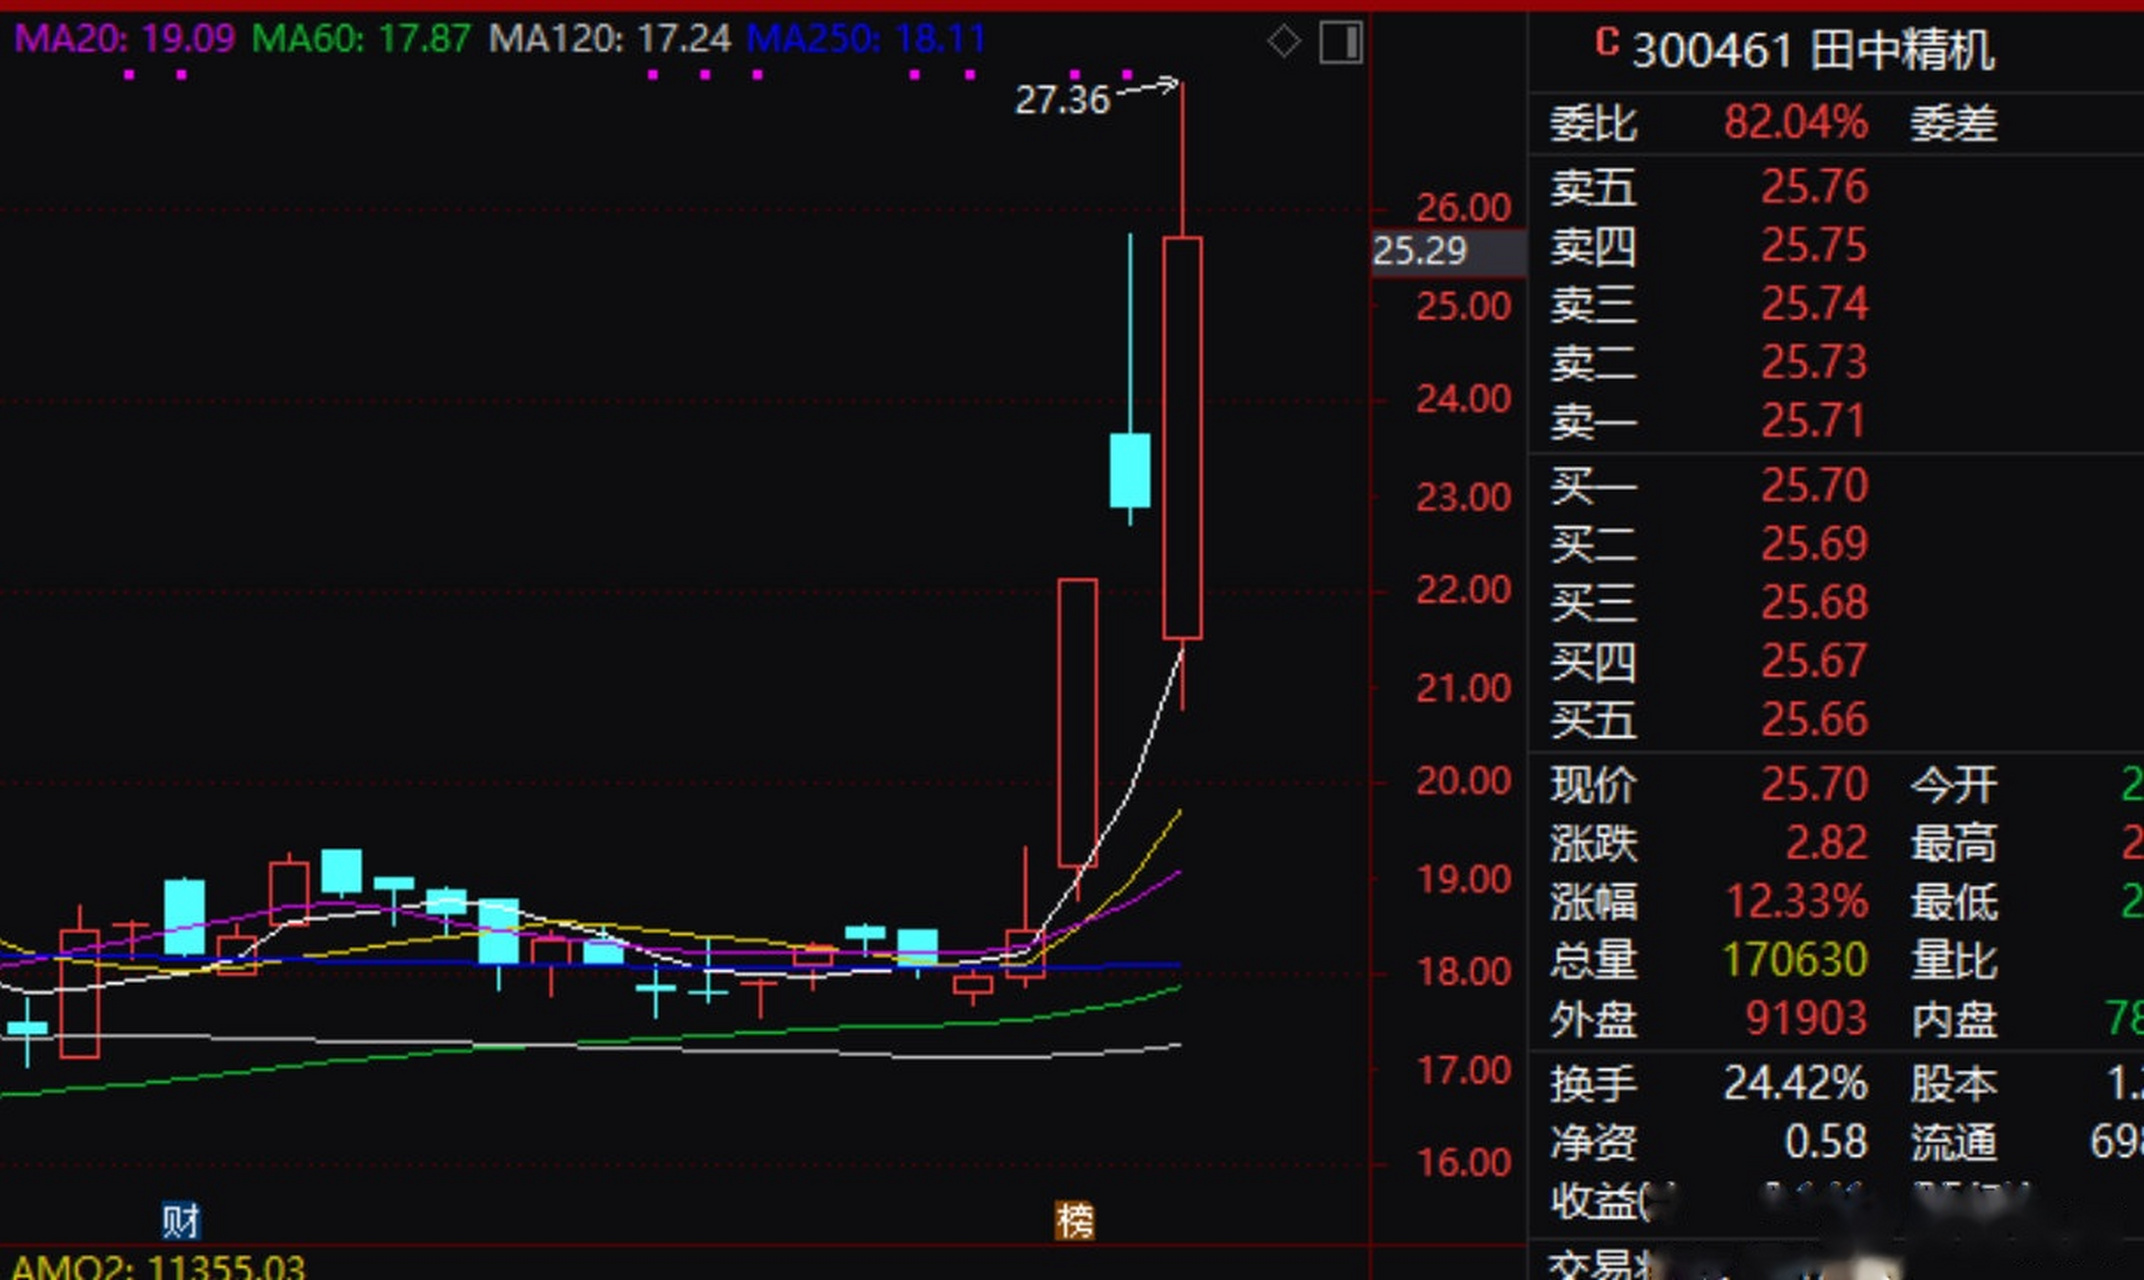Viewport: 2144px width, 1280px height.
Task: Click the MA60 indicator label
Action: [360, 39]
